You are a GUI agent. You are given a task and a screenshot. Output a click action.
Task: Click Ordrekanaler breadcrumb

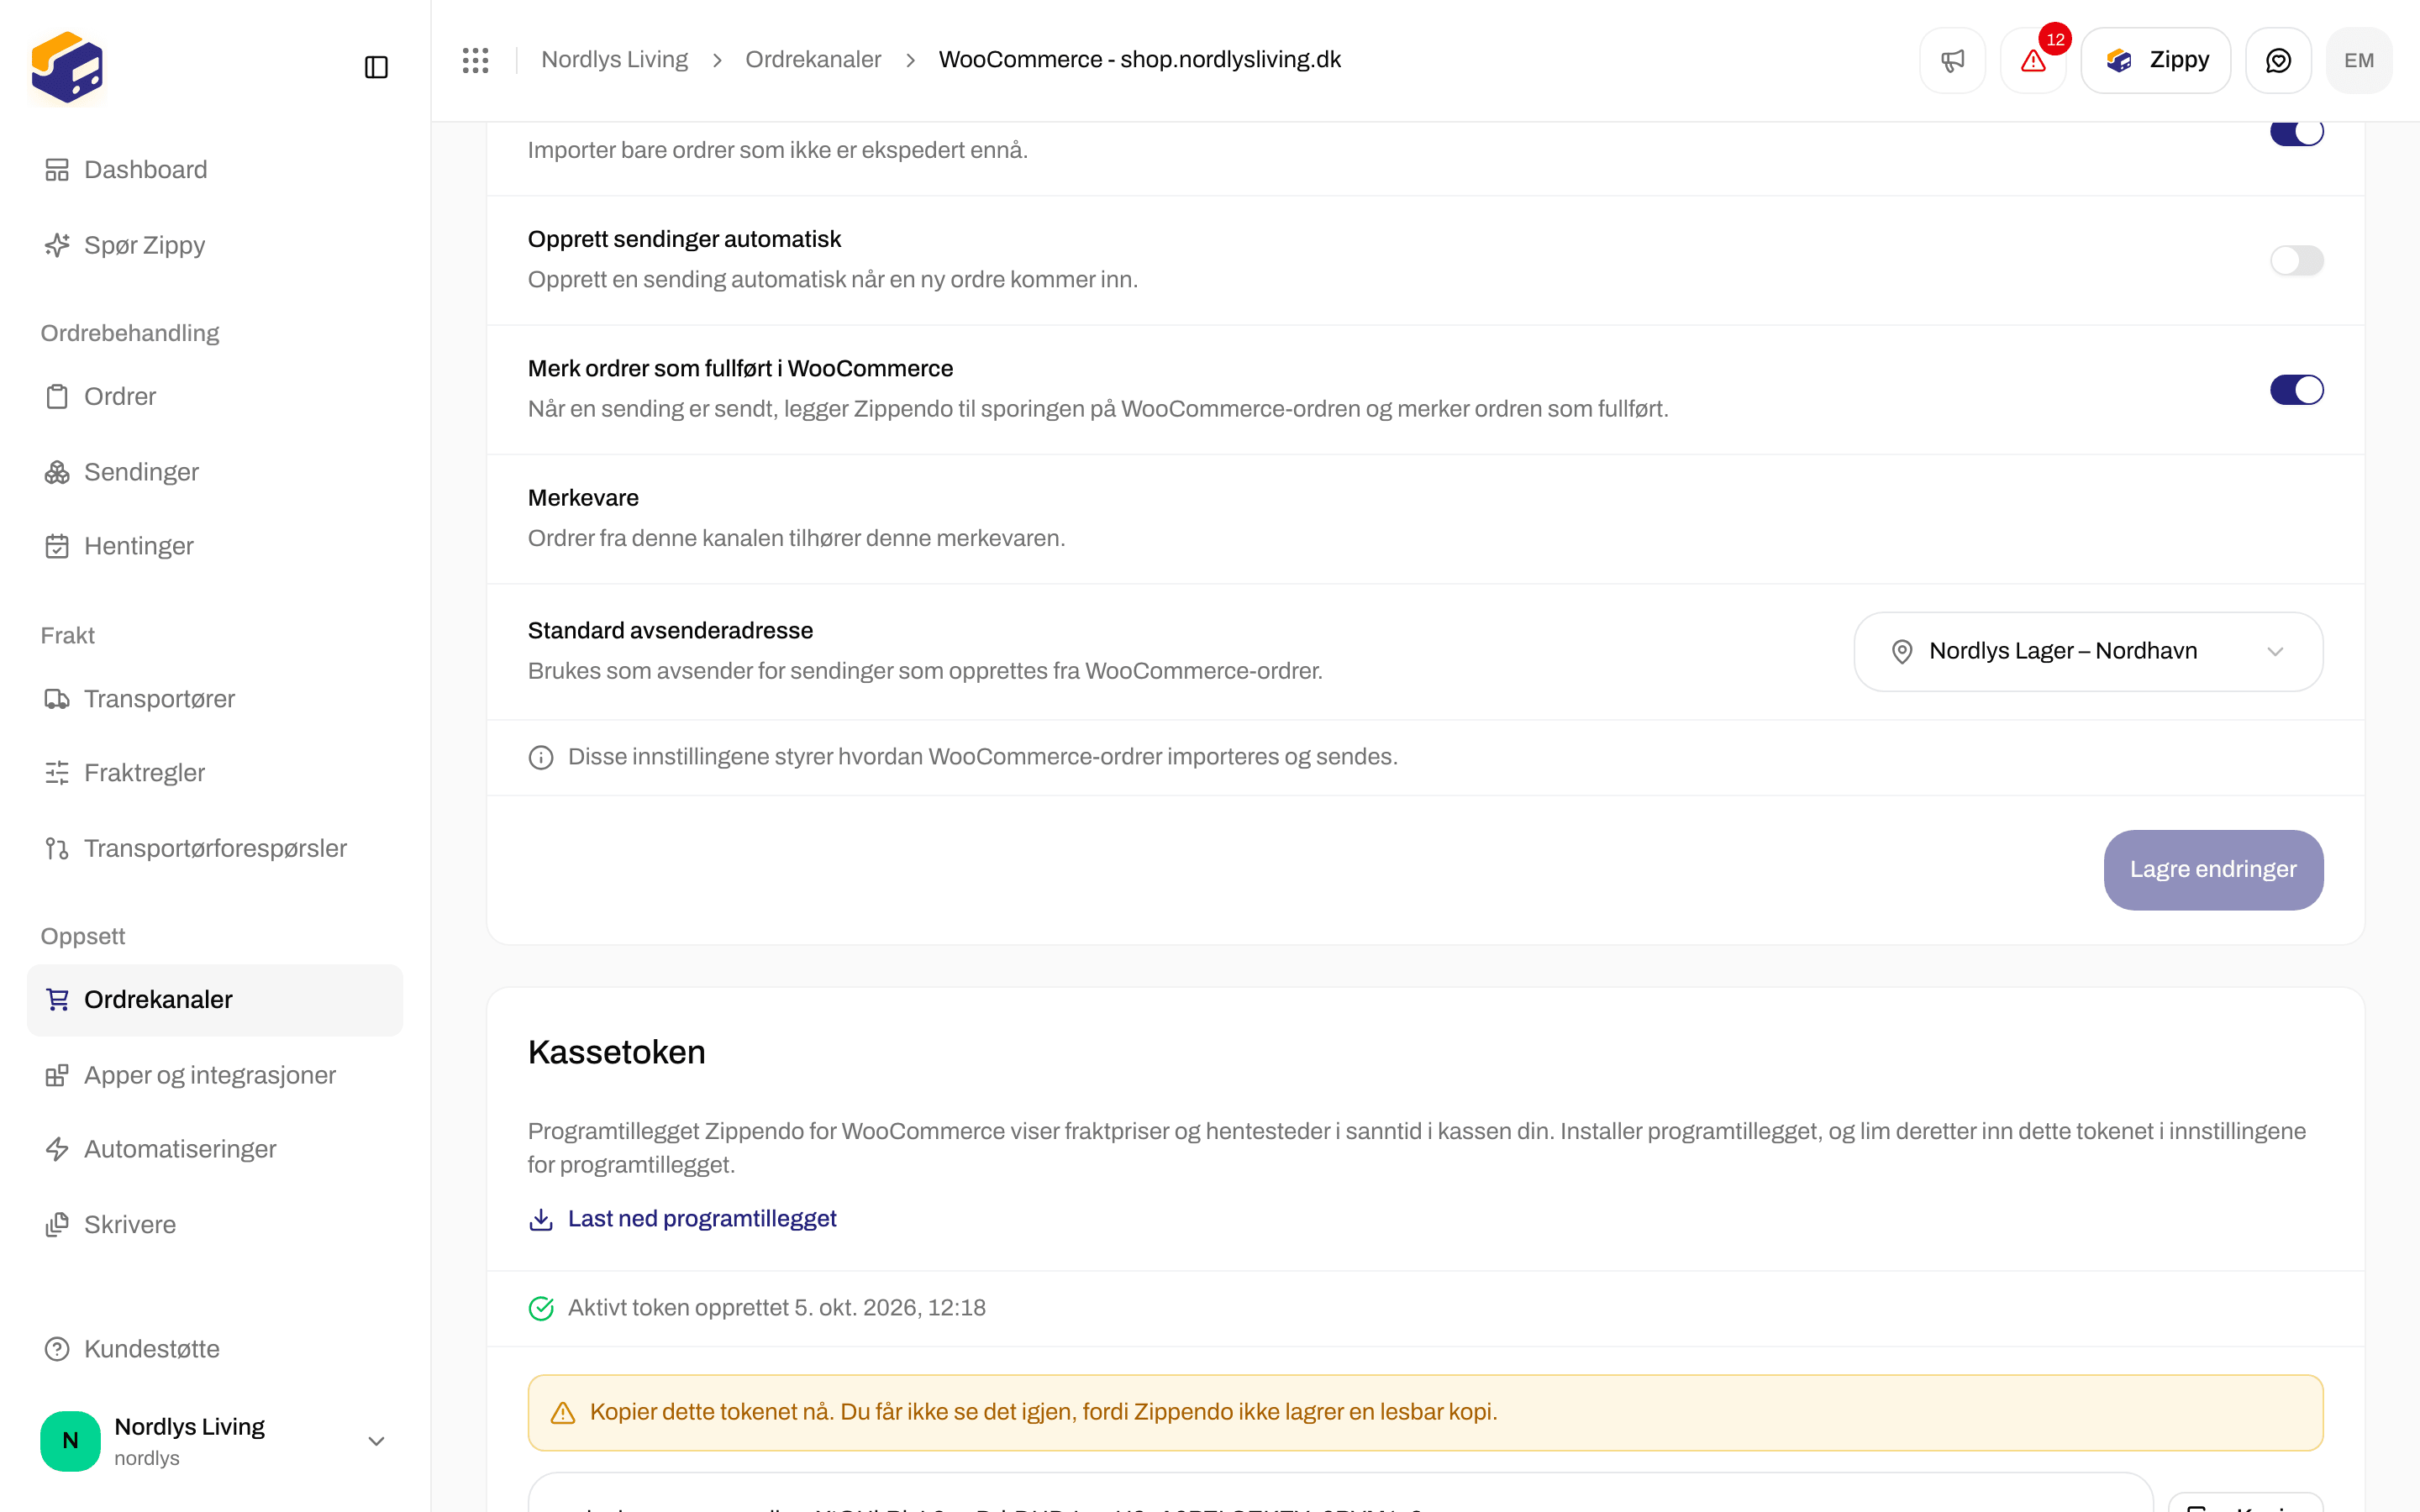pos(813,60)
